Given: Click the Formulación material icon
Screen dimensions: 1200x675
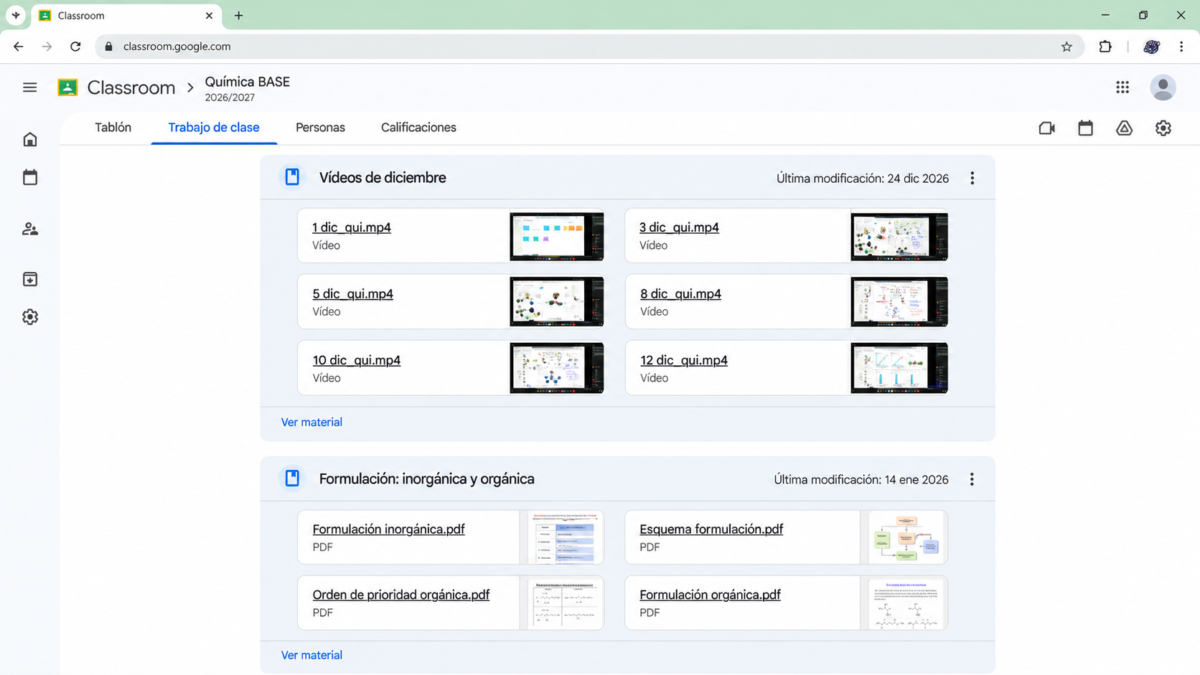Looking at the screenshot, I should tap(292, 479).
